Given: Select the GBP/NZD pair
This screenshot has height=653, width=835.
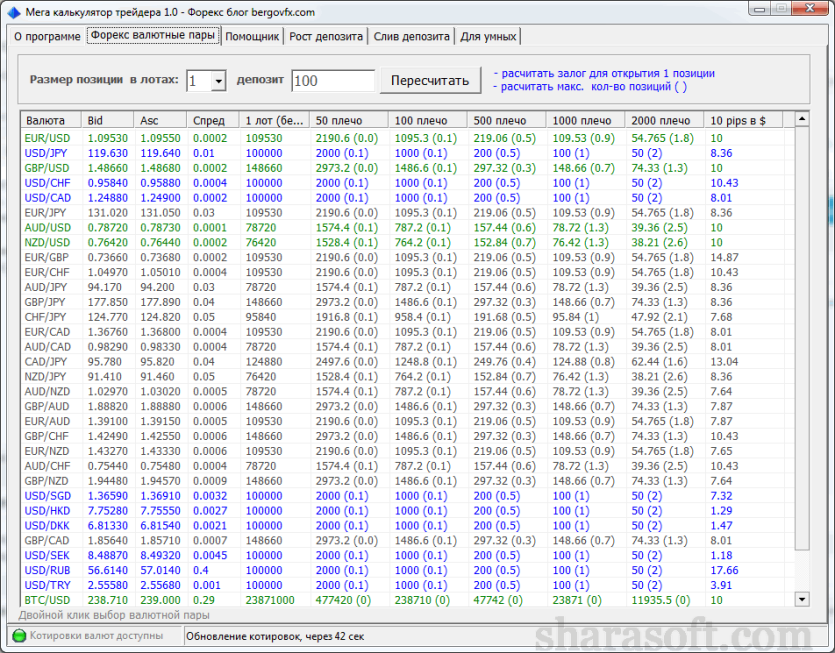Looking at the screenshot, I should pos(407,481).
